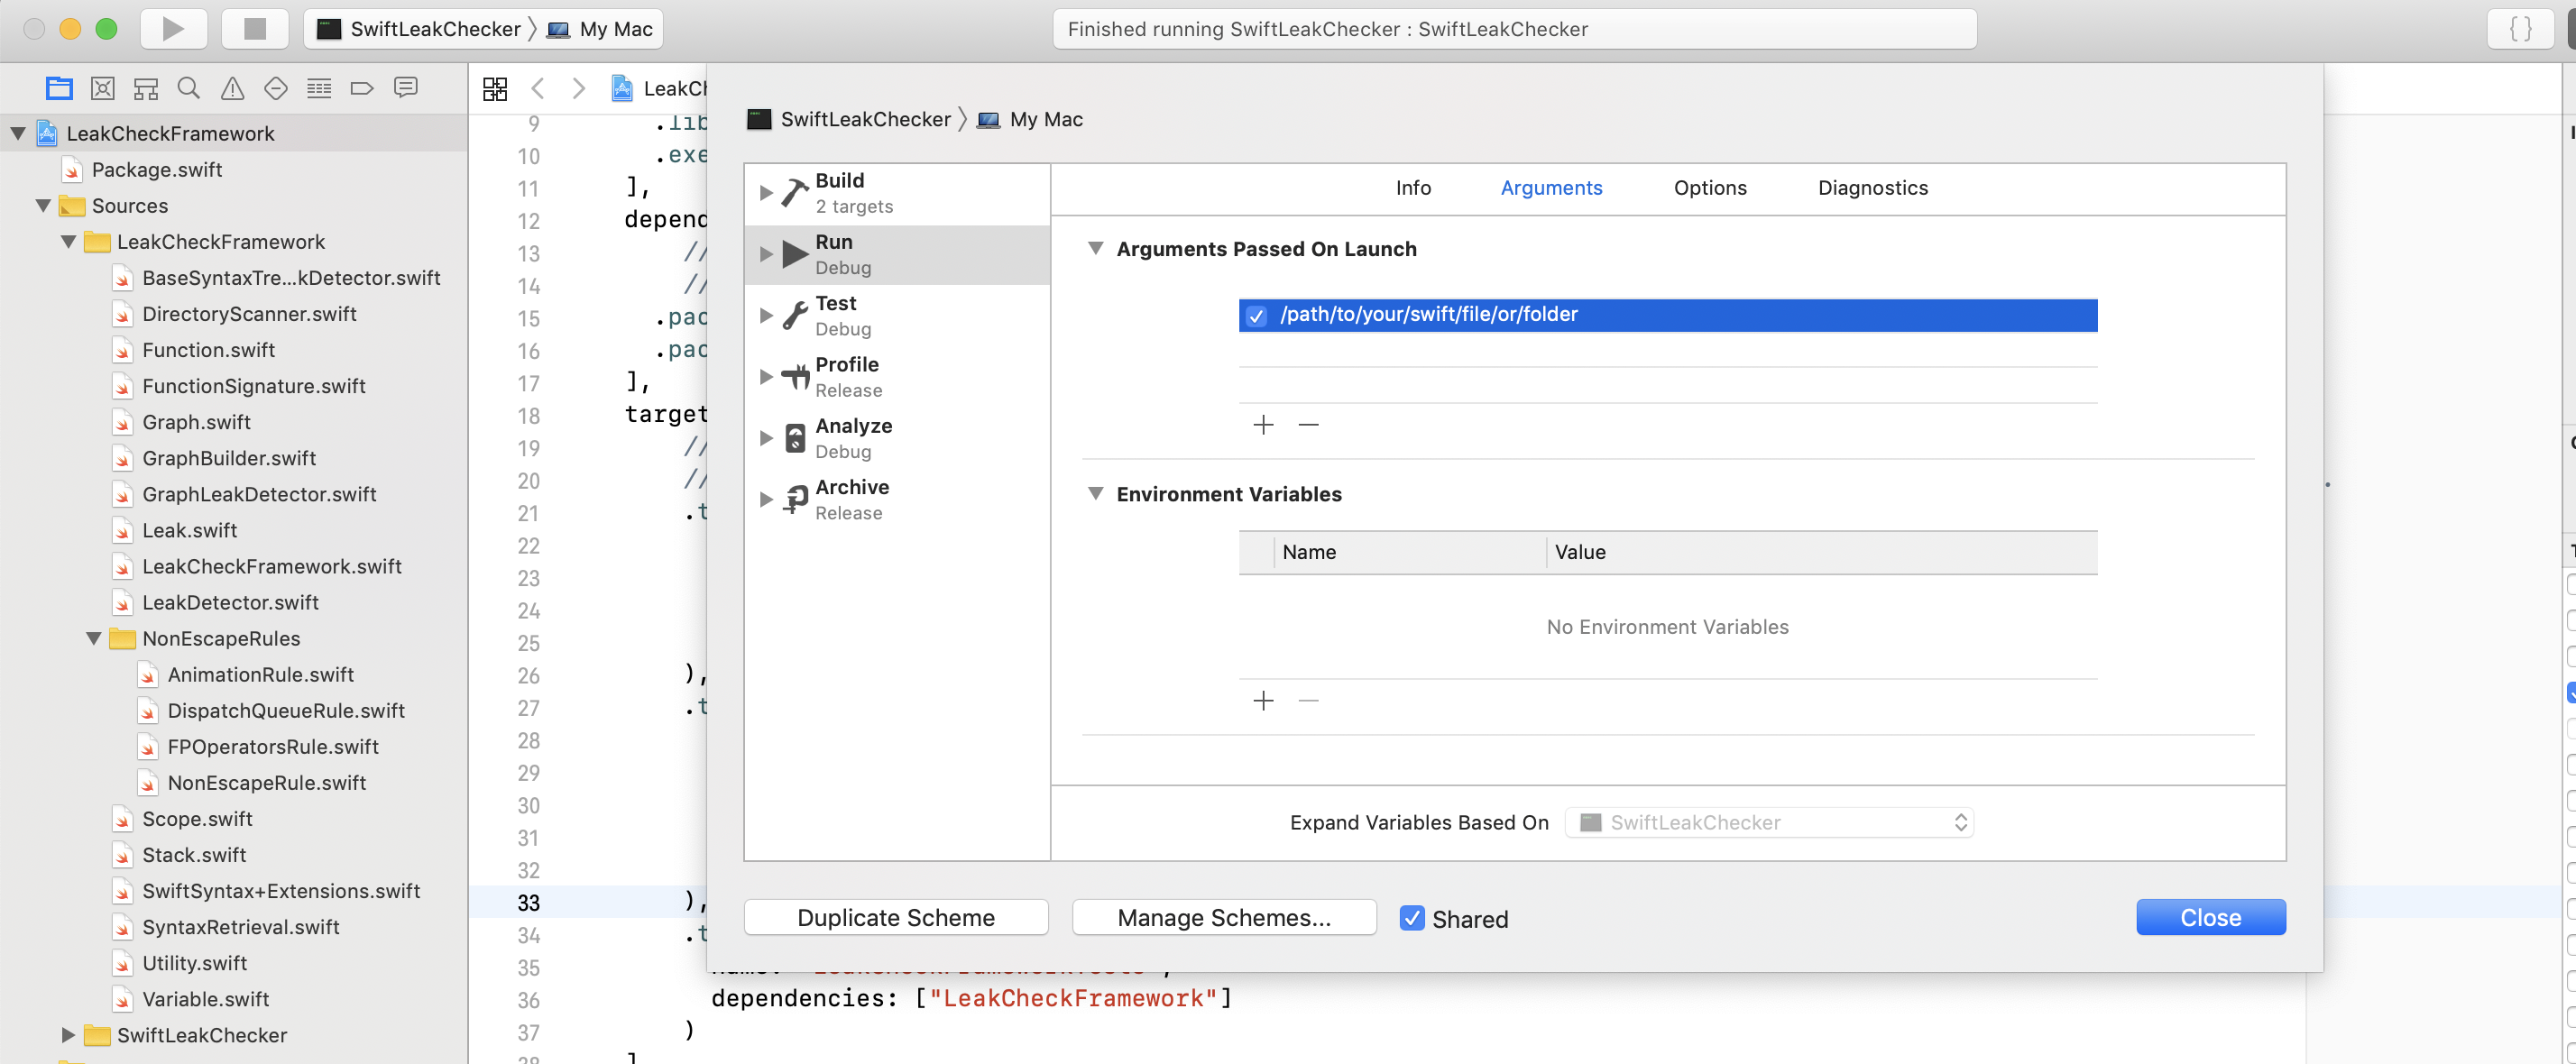Screen dimensions: 2576x1064
Task: Add a launch argument with plus button
Action: (x=1263, y=425)
